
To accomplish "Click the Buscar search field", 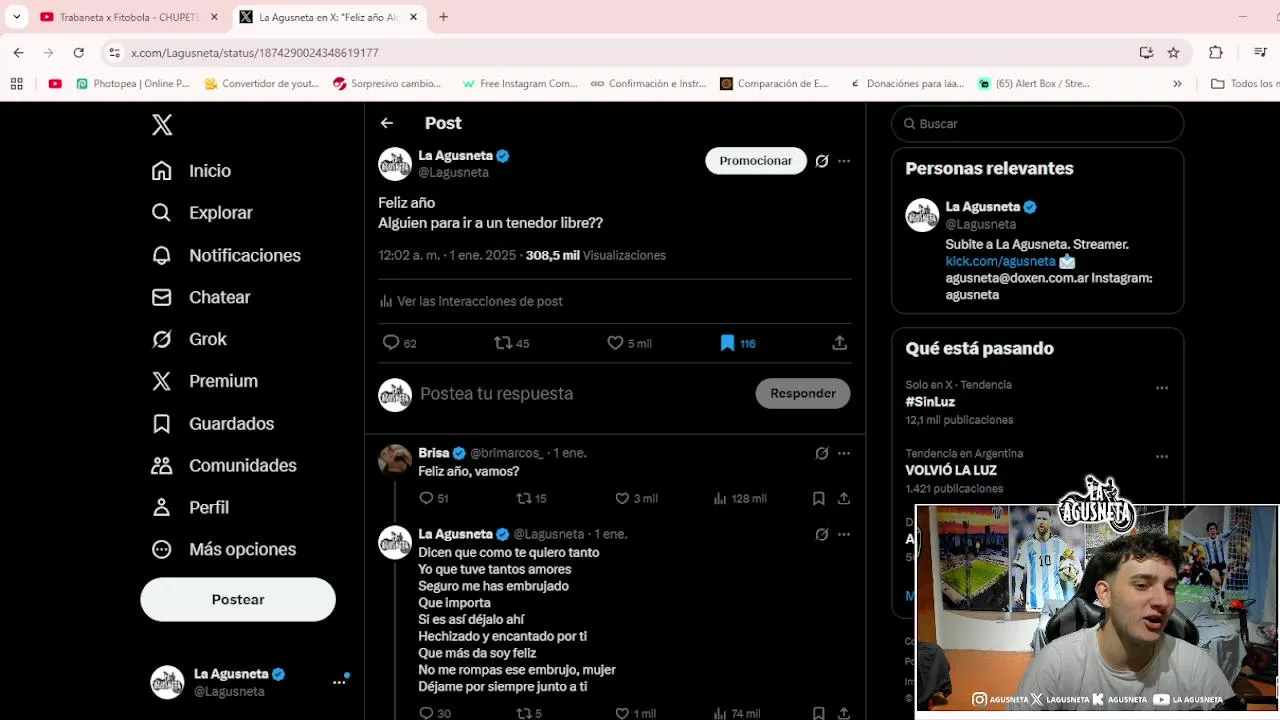I will pyautogui.click(x=1038, y=124).
